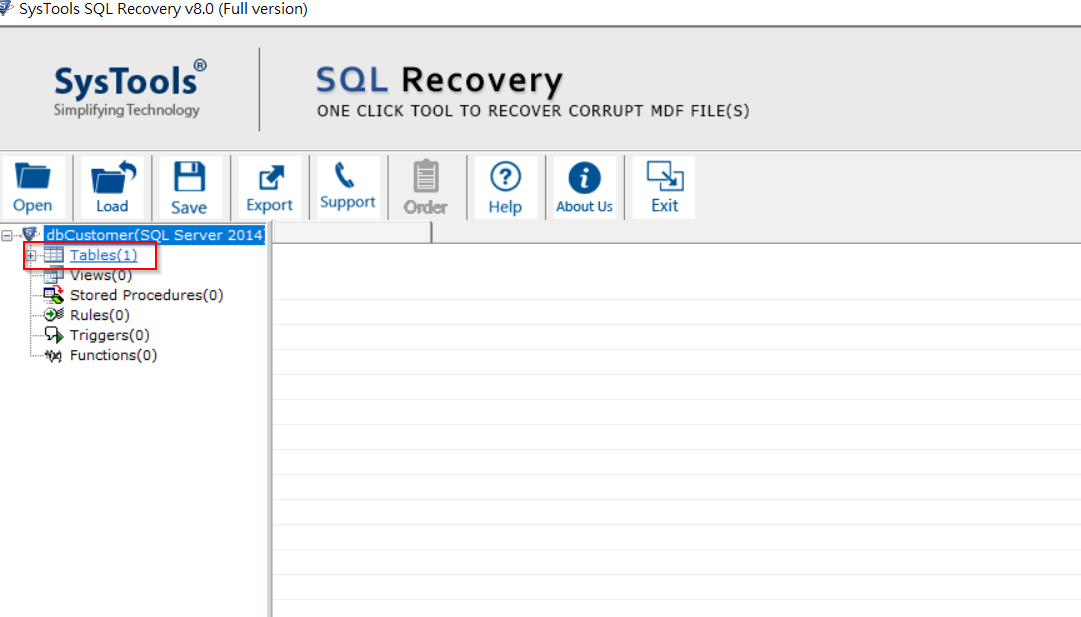Select dbCustomer(SQL Server 2014) tree root
1081x617 pixels.
pyautogui.click(x=154, y=235)
